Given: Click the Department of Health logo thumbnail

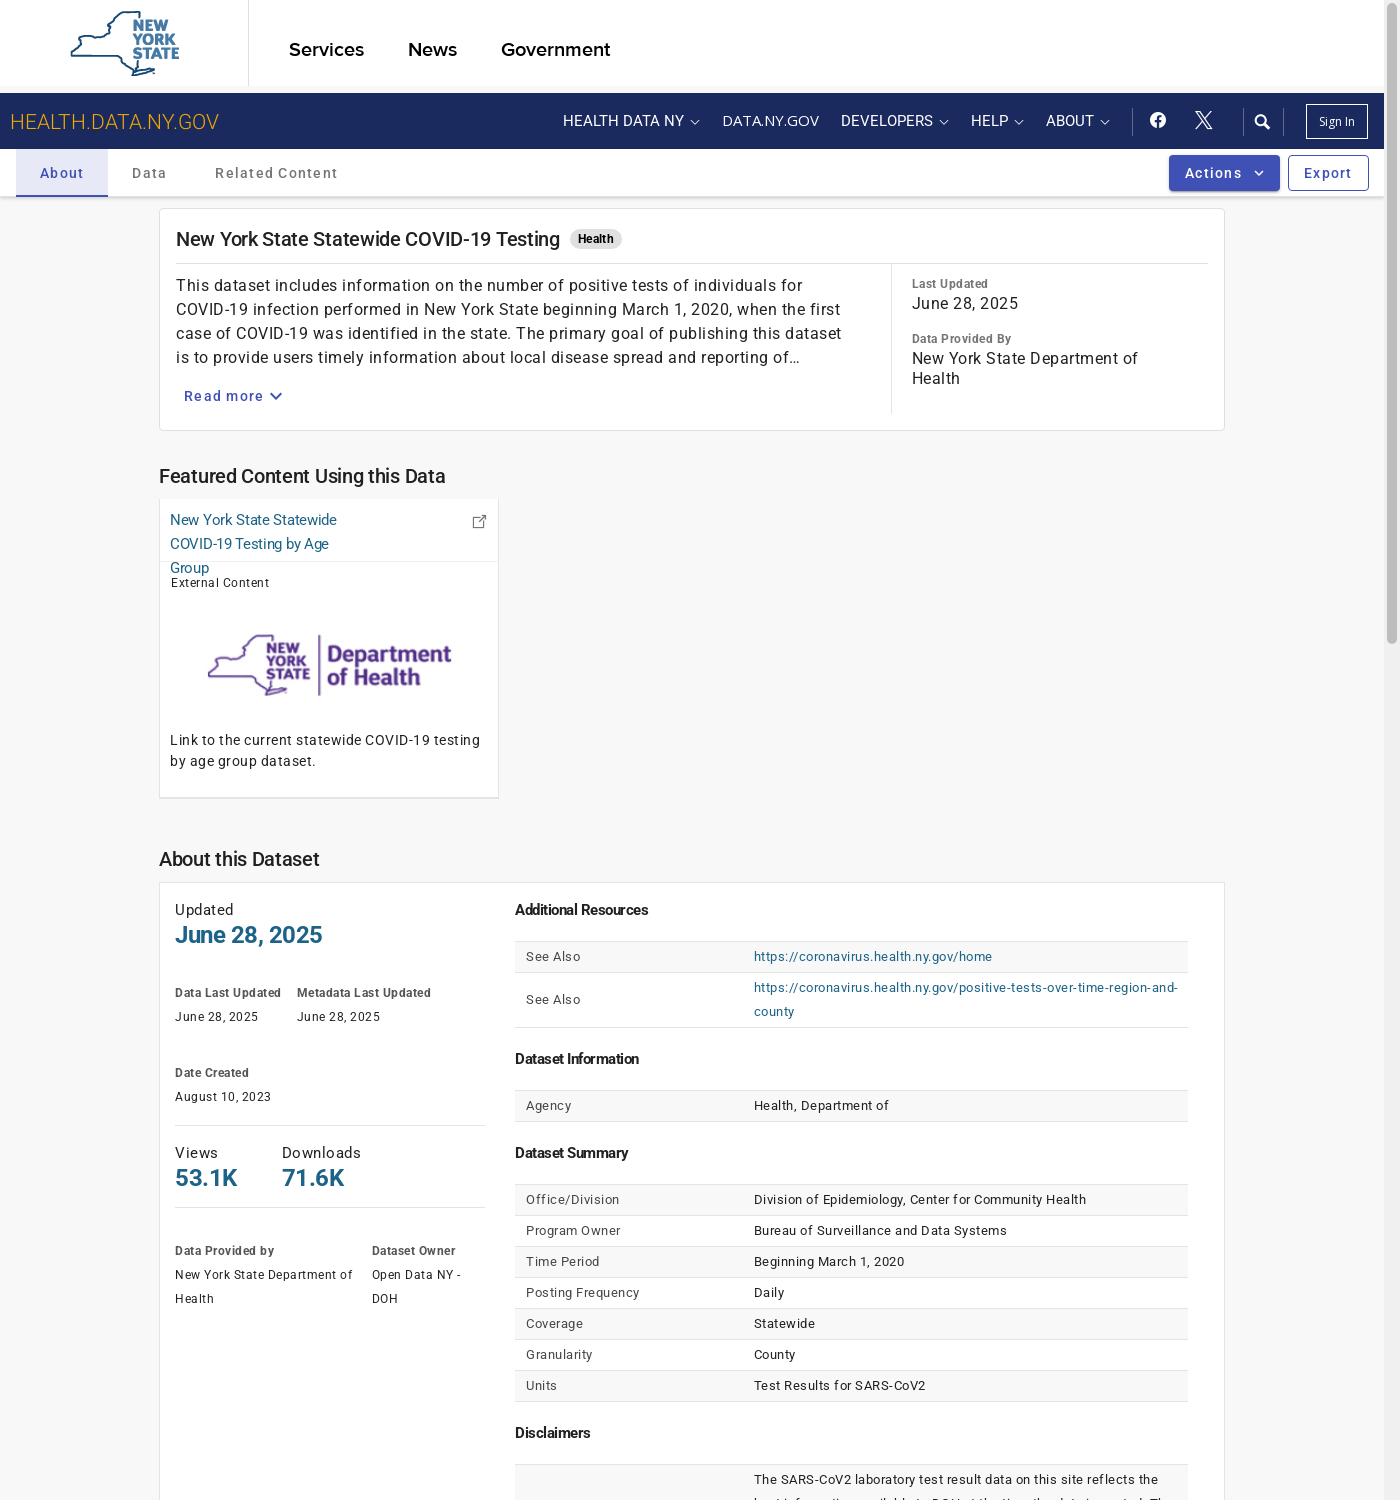Looking at the screenshot, I should pyautogui.click(x=329, y=665).
